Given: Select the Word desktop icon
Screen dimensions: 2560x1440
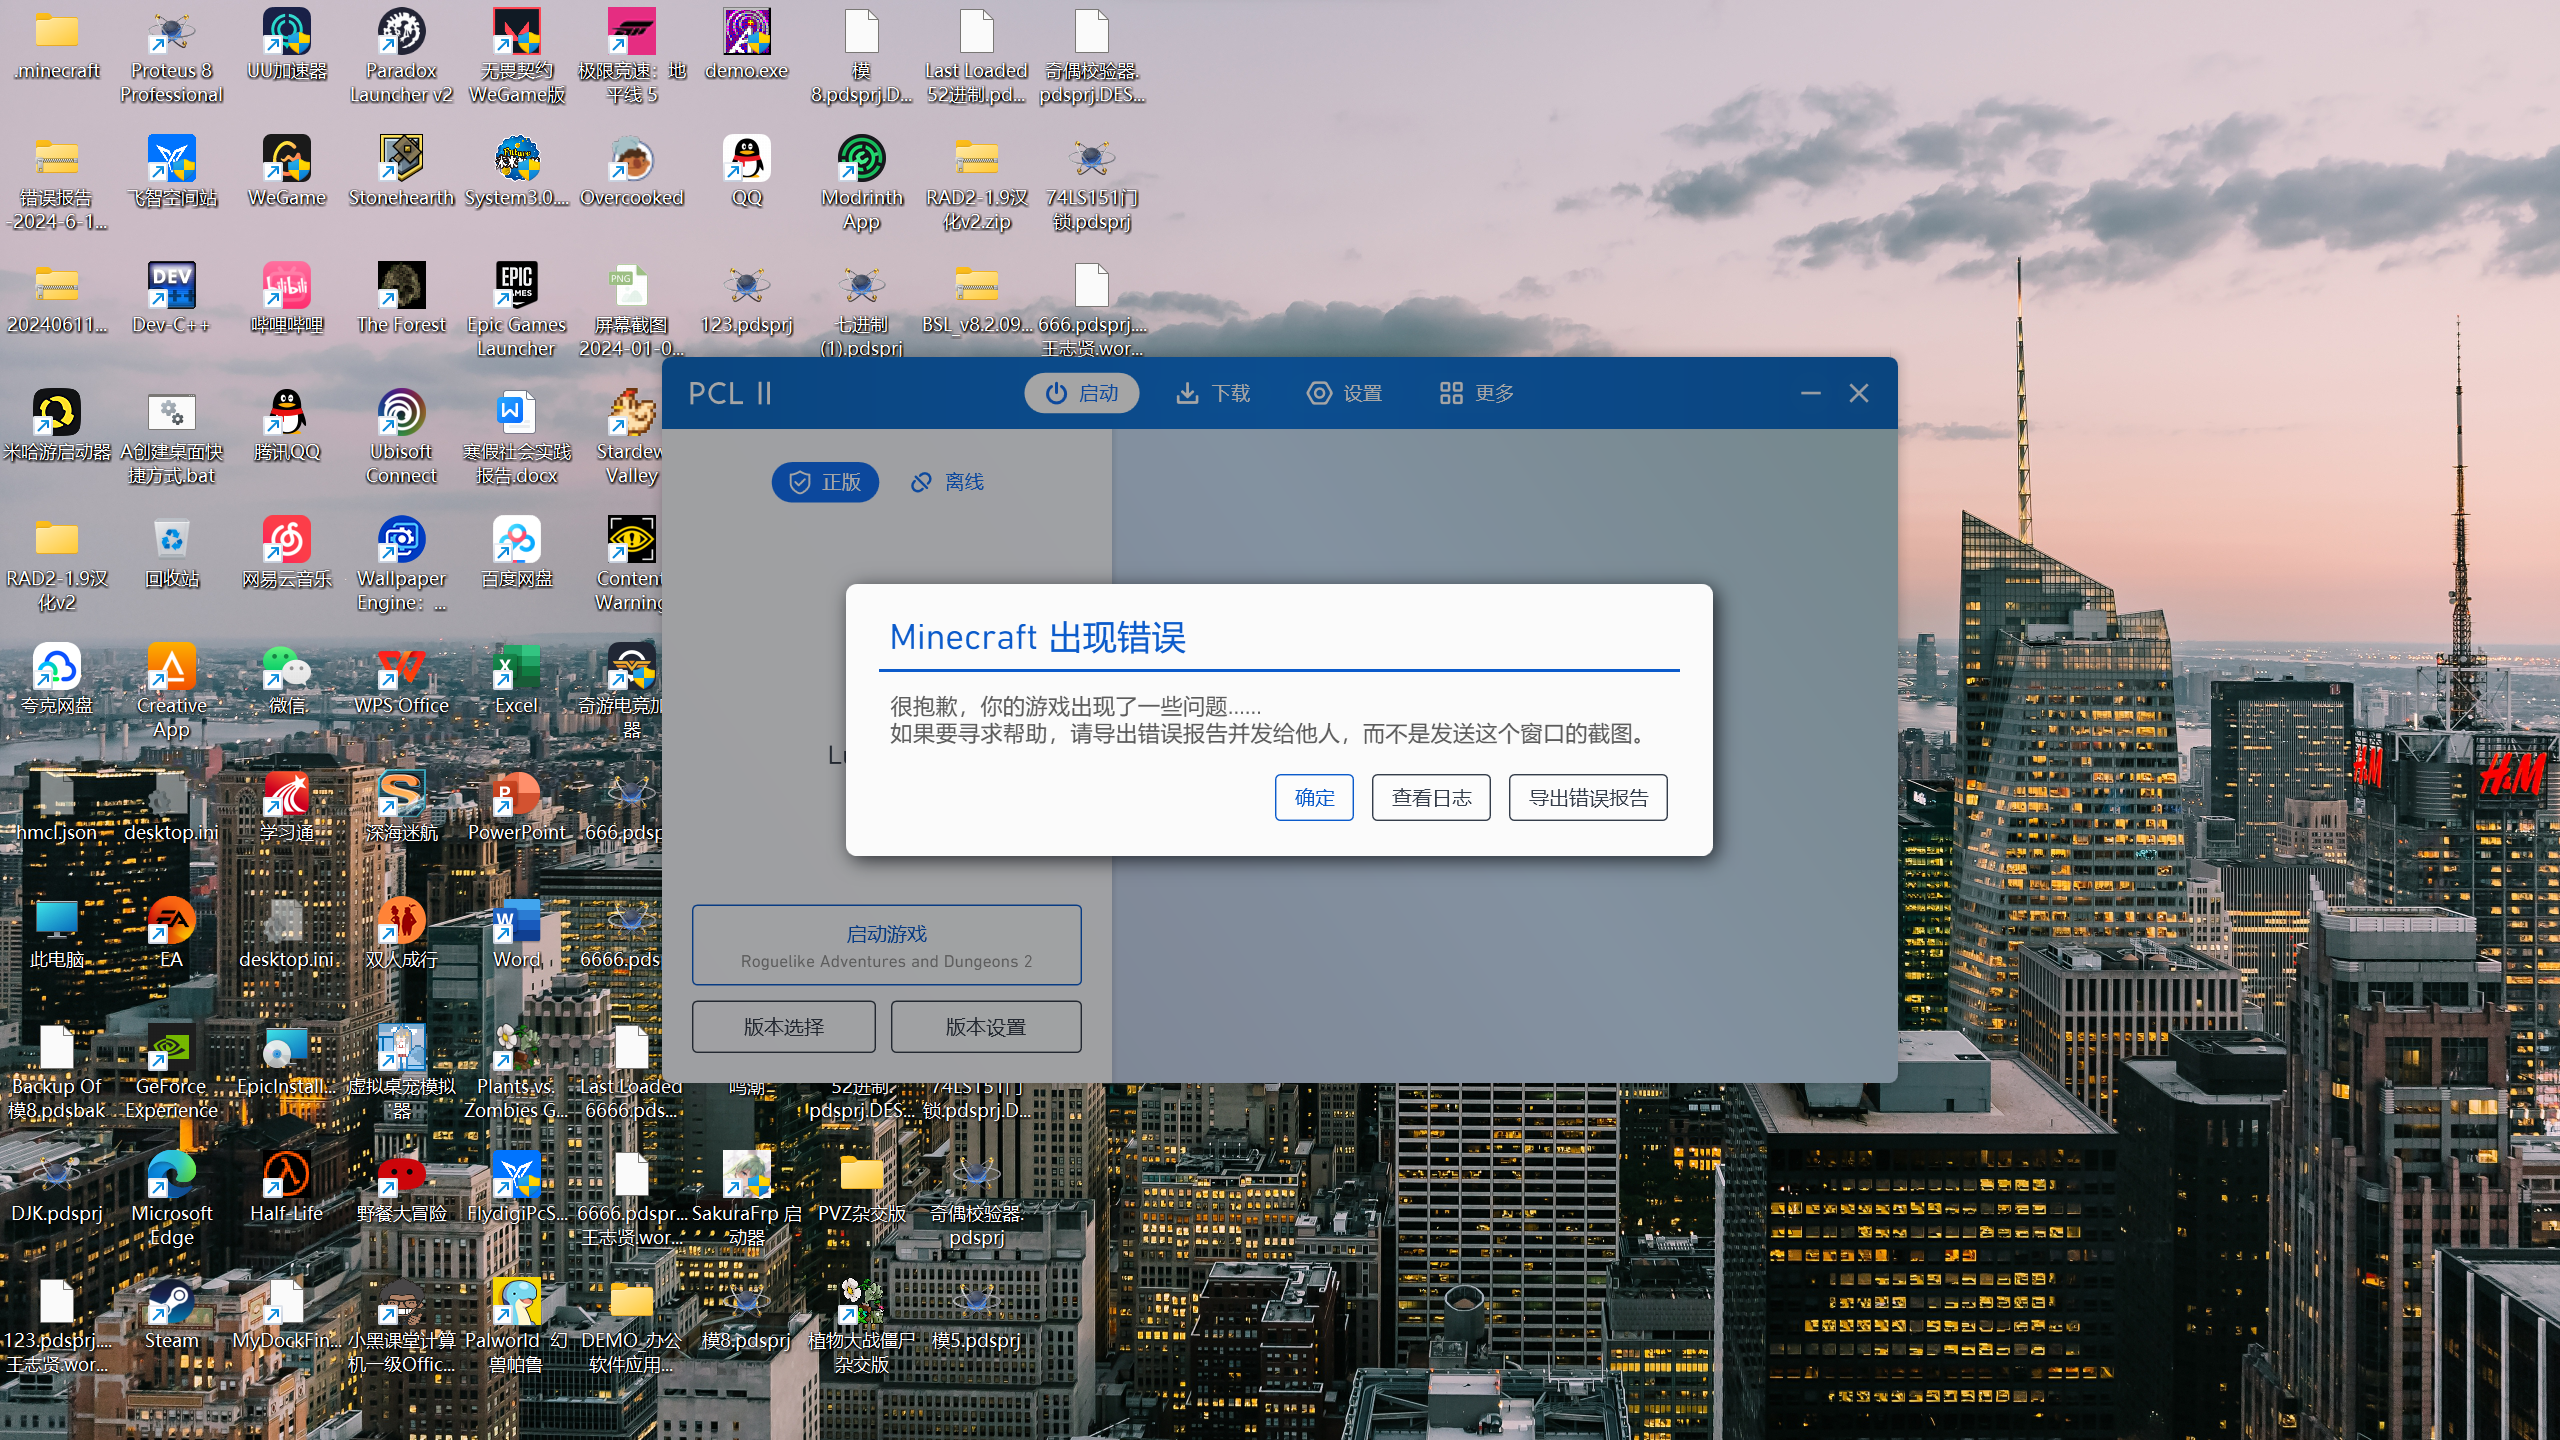Looking at the screenshot, I should (517, 934).
